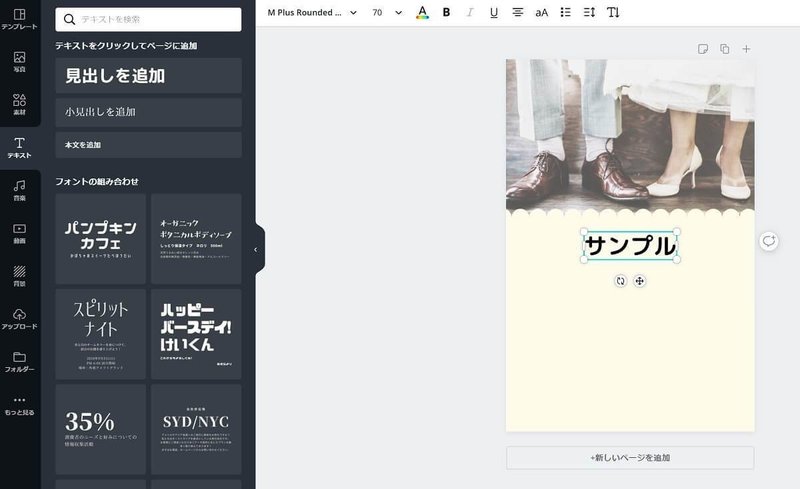Collapse the side panel with the arrow handle
This screenshot has width=800, height=489.
click(x=259, y=250)
